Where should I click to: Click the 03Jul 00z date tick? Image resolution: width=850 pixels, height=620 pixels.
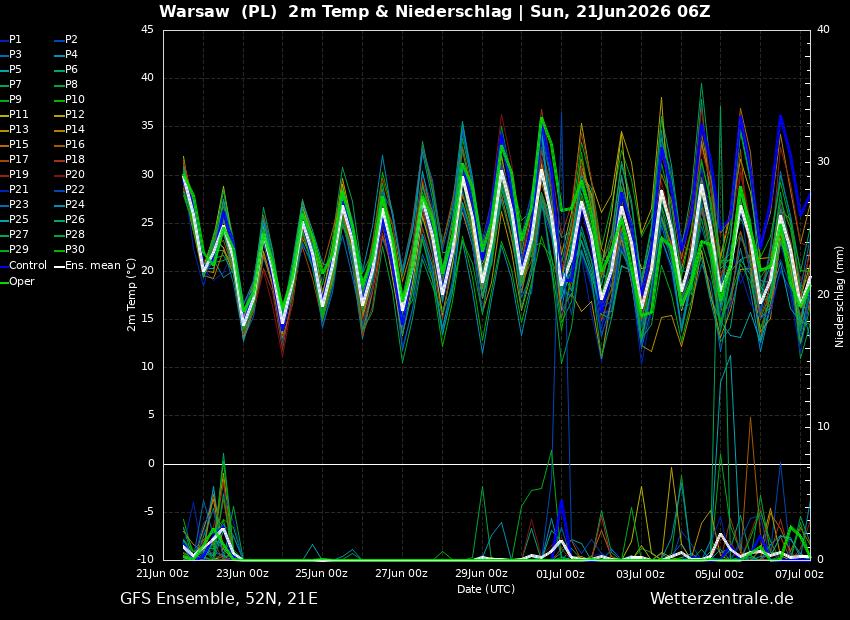click(640, 574)
